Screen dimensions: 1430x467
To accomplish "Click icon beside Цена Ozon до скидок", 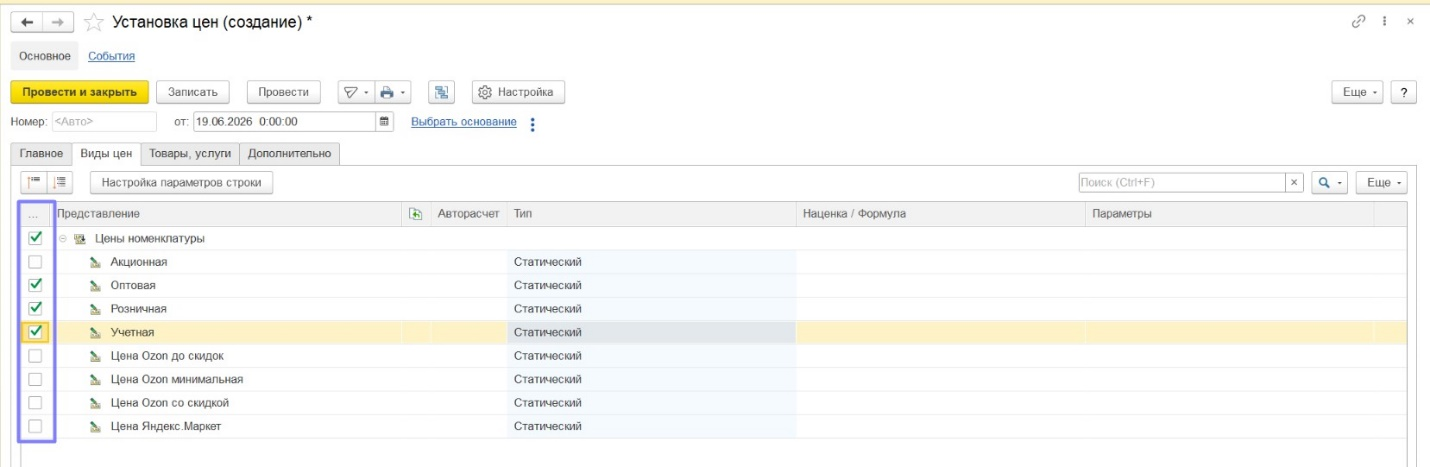I will click(95, 356).
